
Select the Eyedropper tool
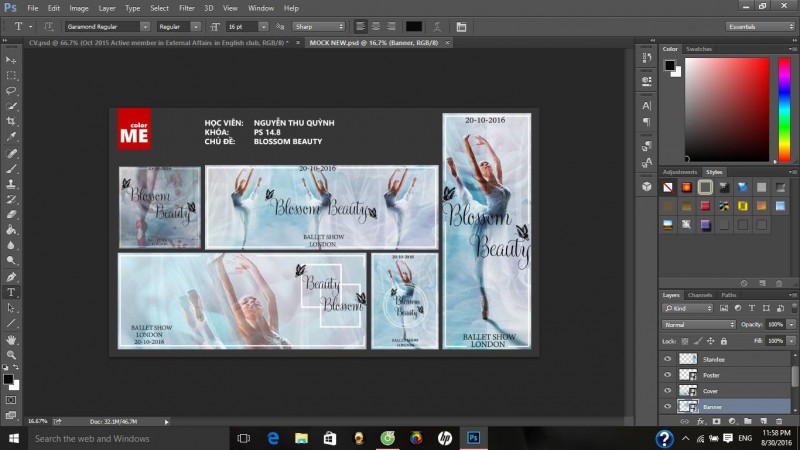point(11,137)
